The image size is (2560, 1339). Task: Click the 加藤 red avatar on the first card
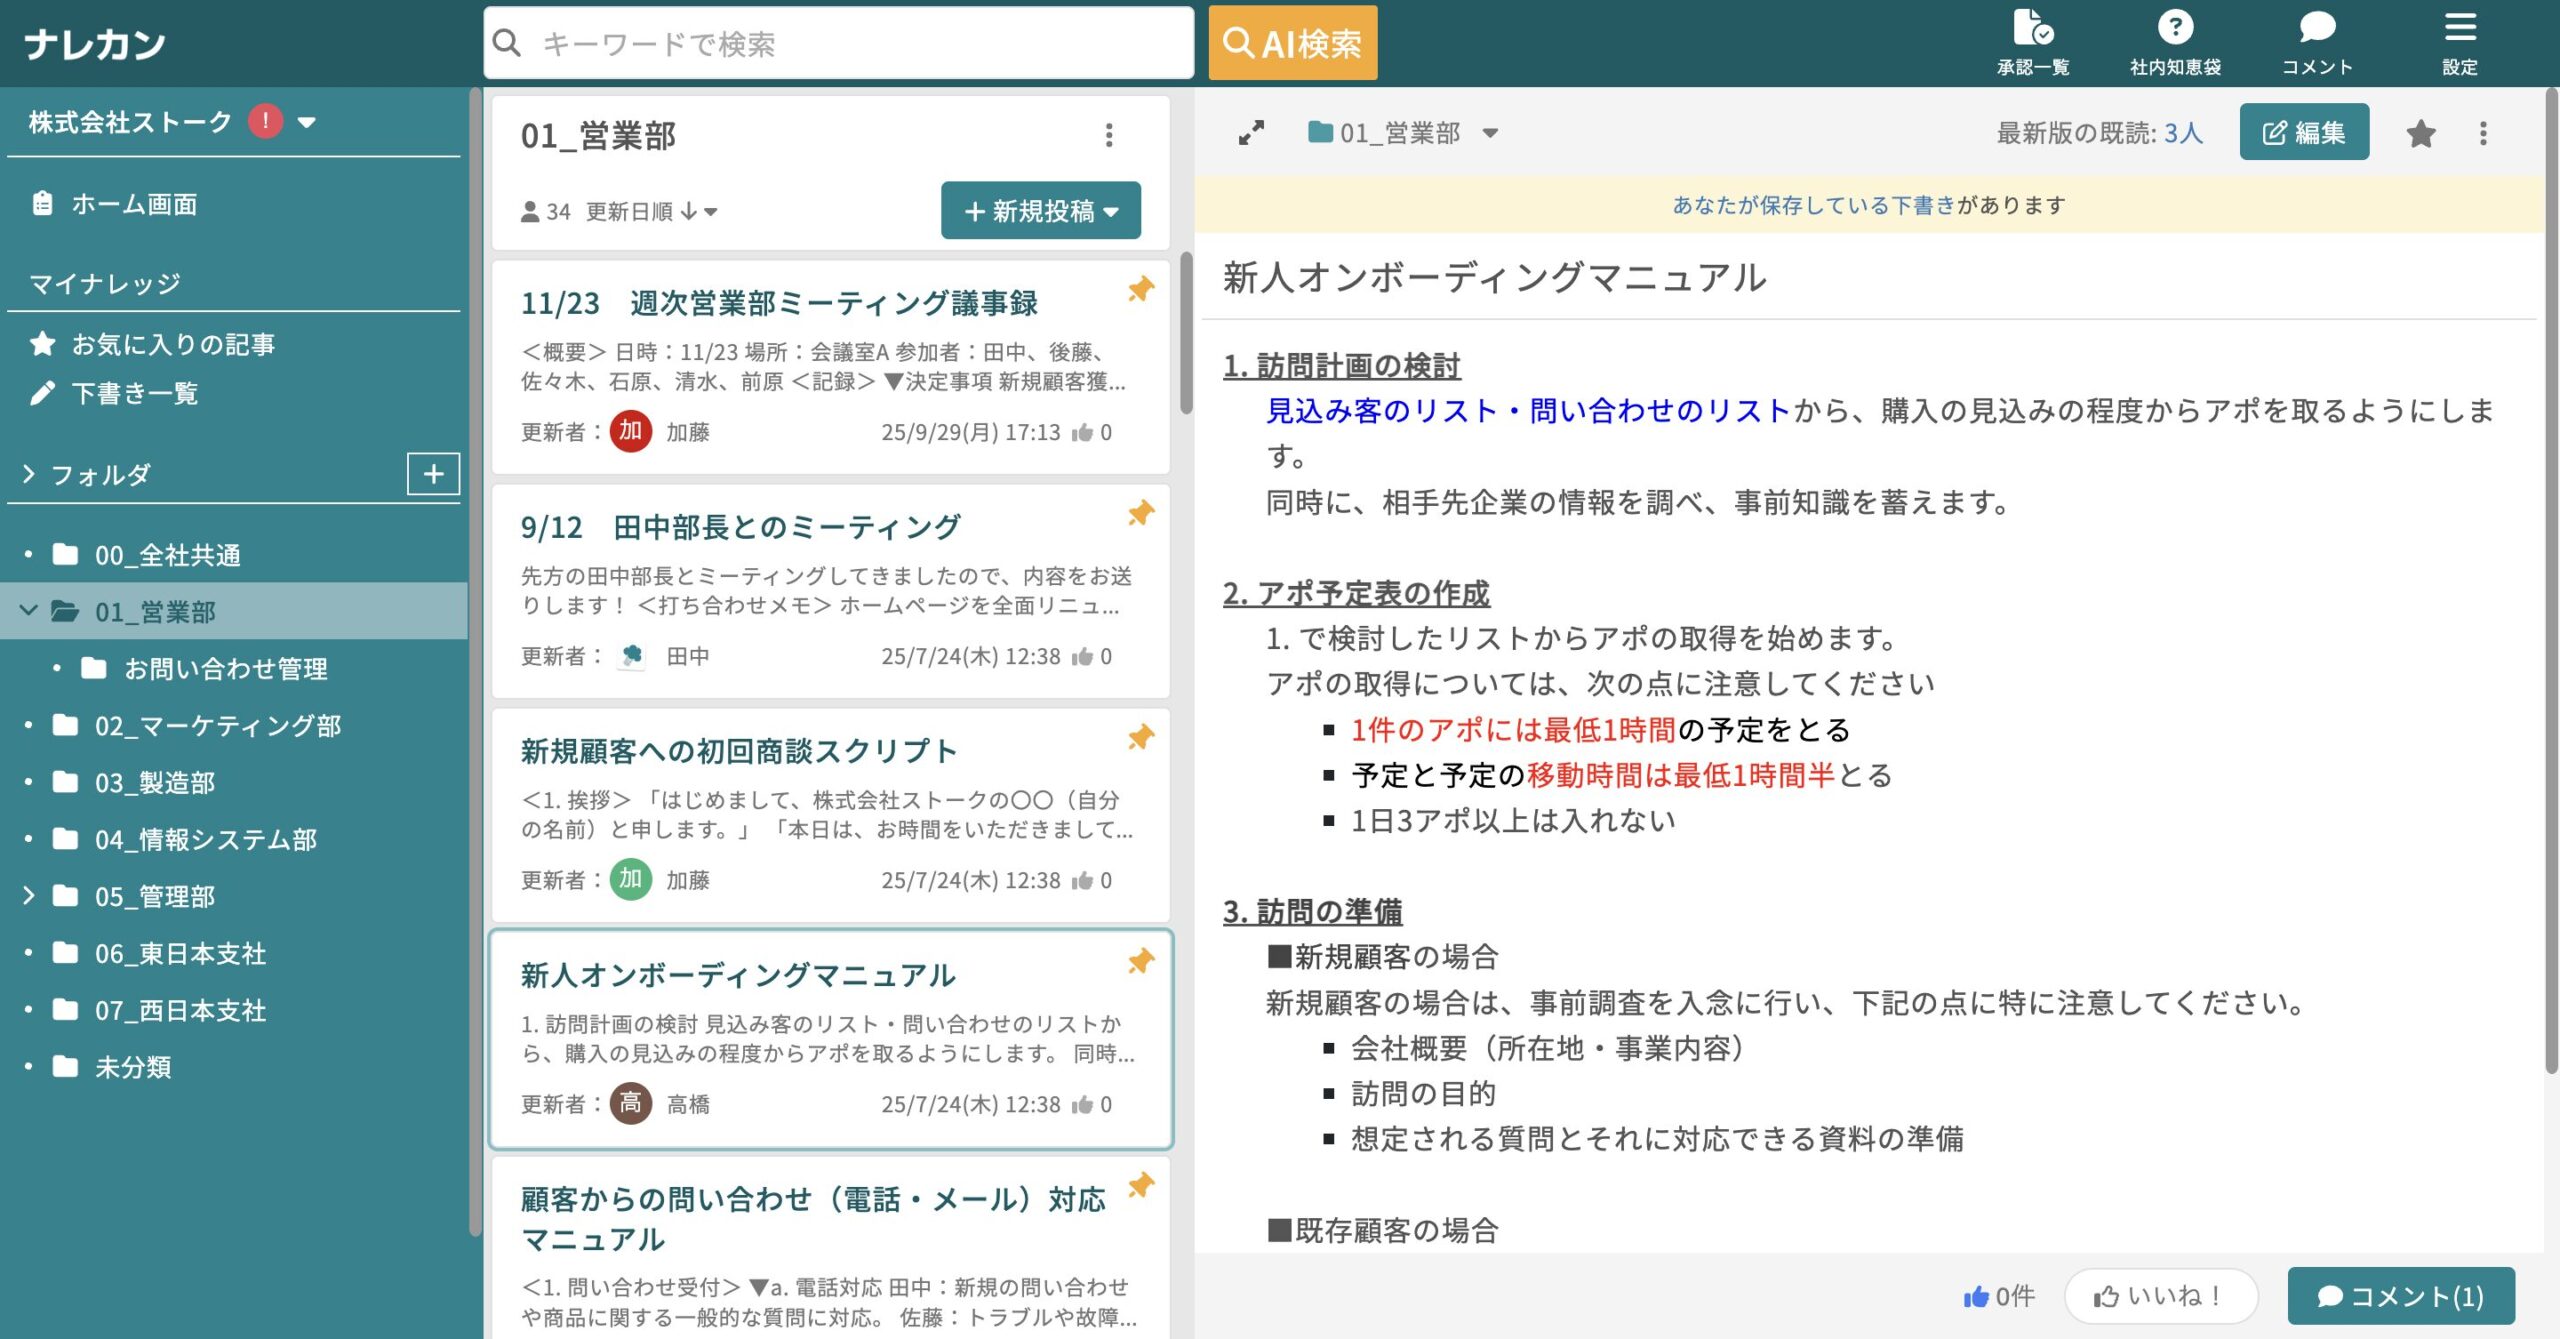[631, 431]
